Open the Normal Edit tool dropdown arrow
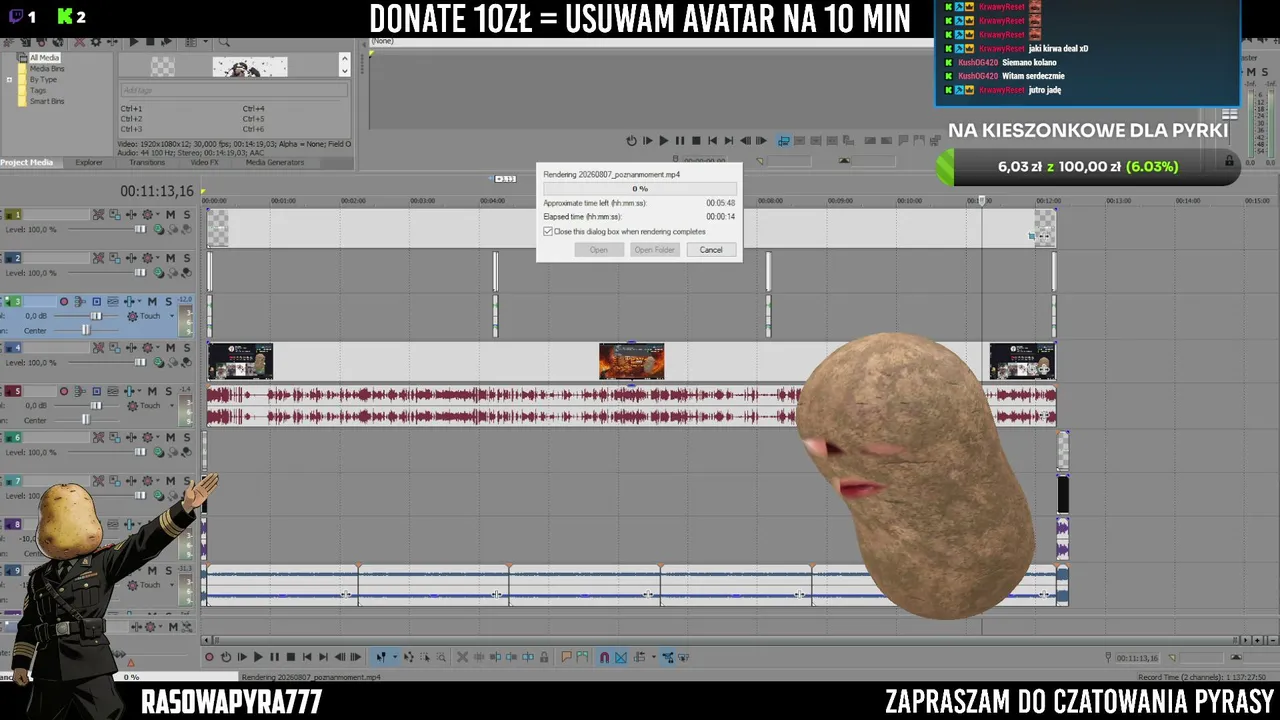 [x=394, y=657]
